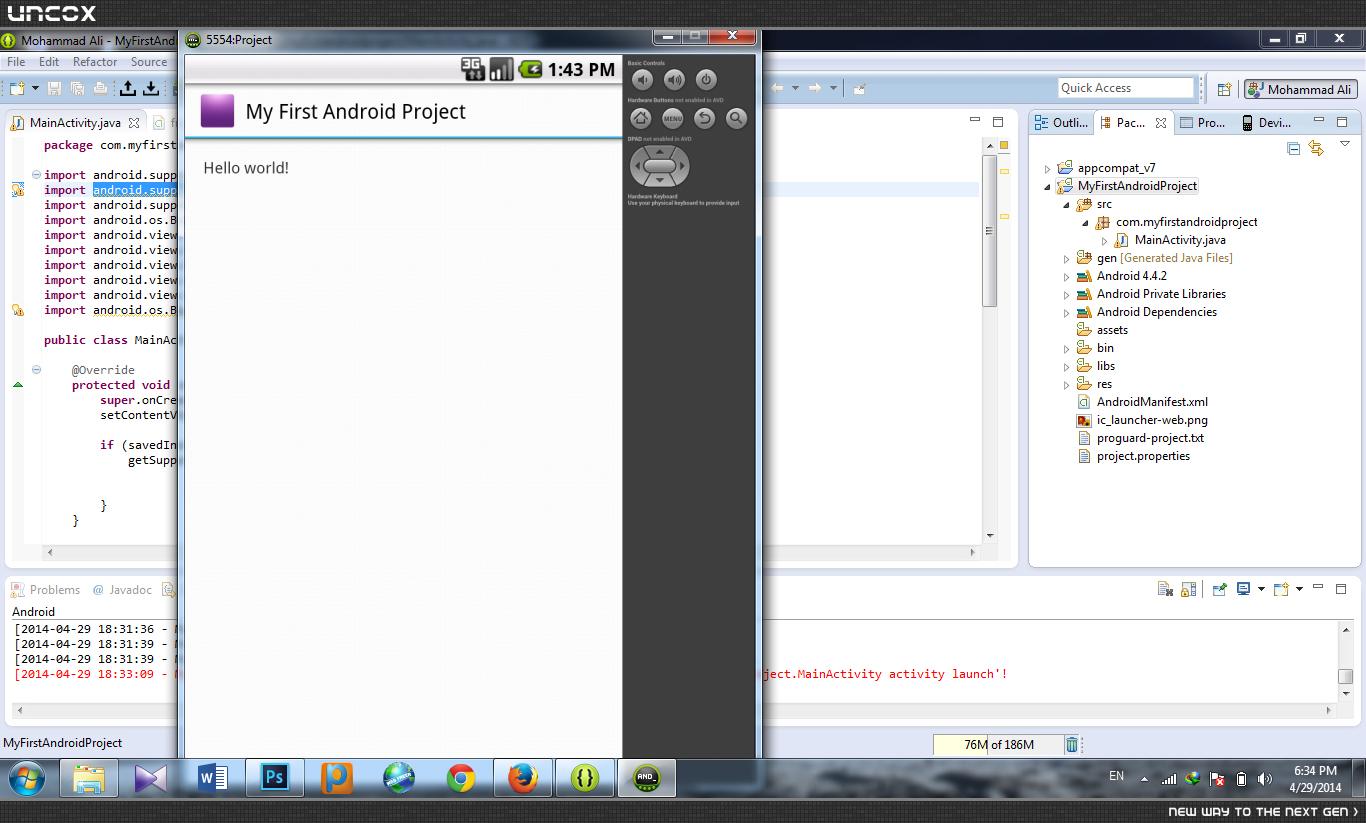The width and height of the screenshot is (1366, 823).
Task: Open Microsoft Word from the taskbar
Action: tap(213, 777)
